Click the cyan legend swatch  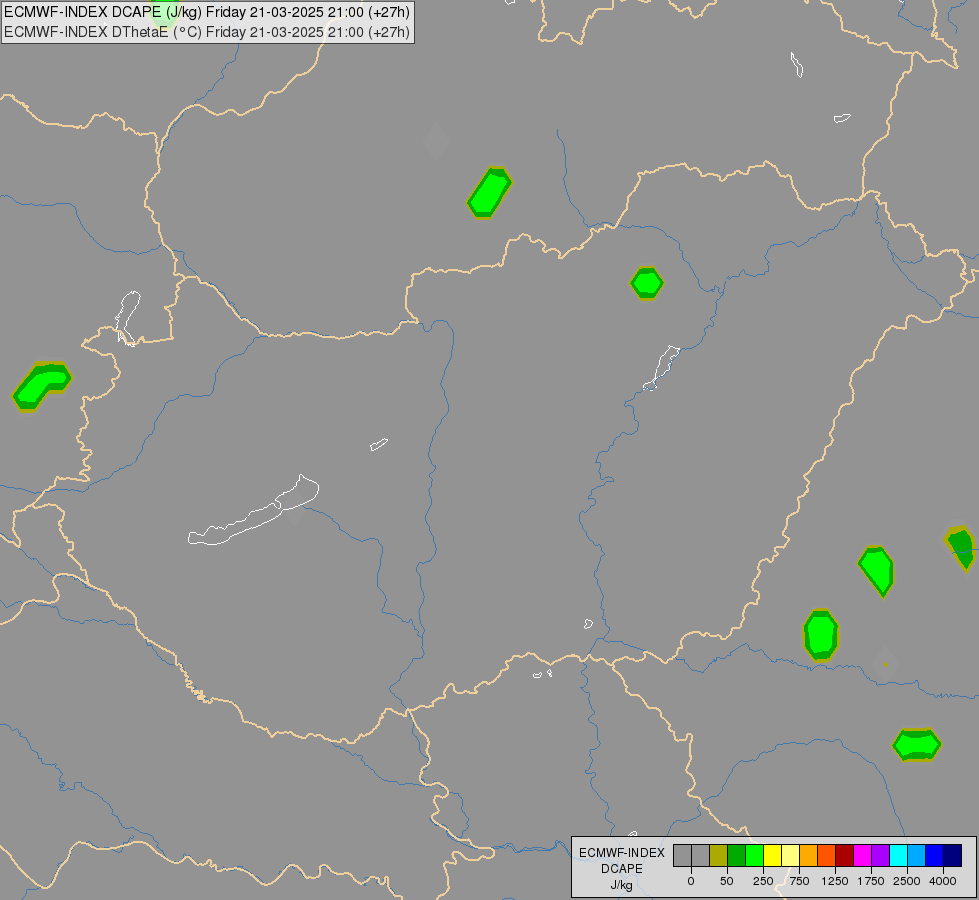pos(898,855)
